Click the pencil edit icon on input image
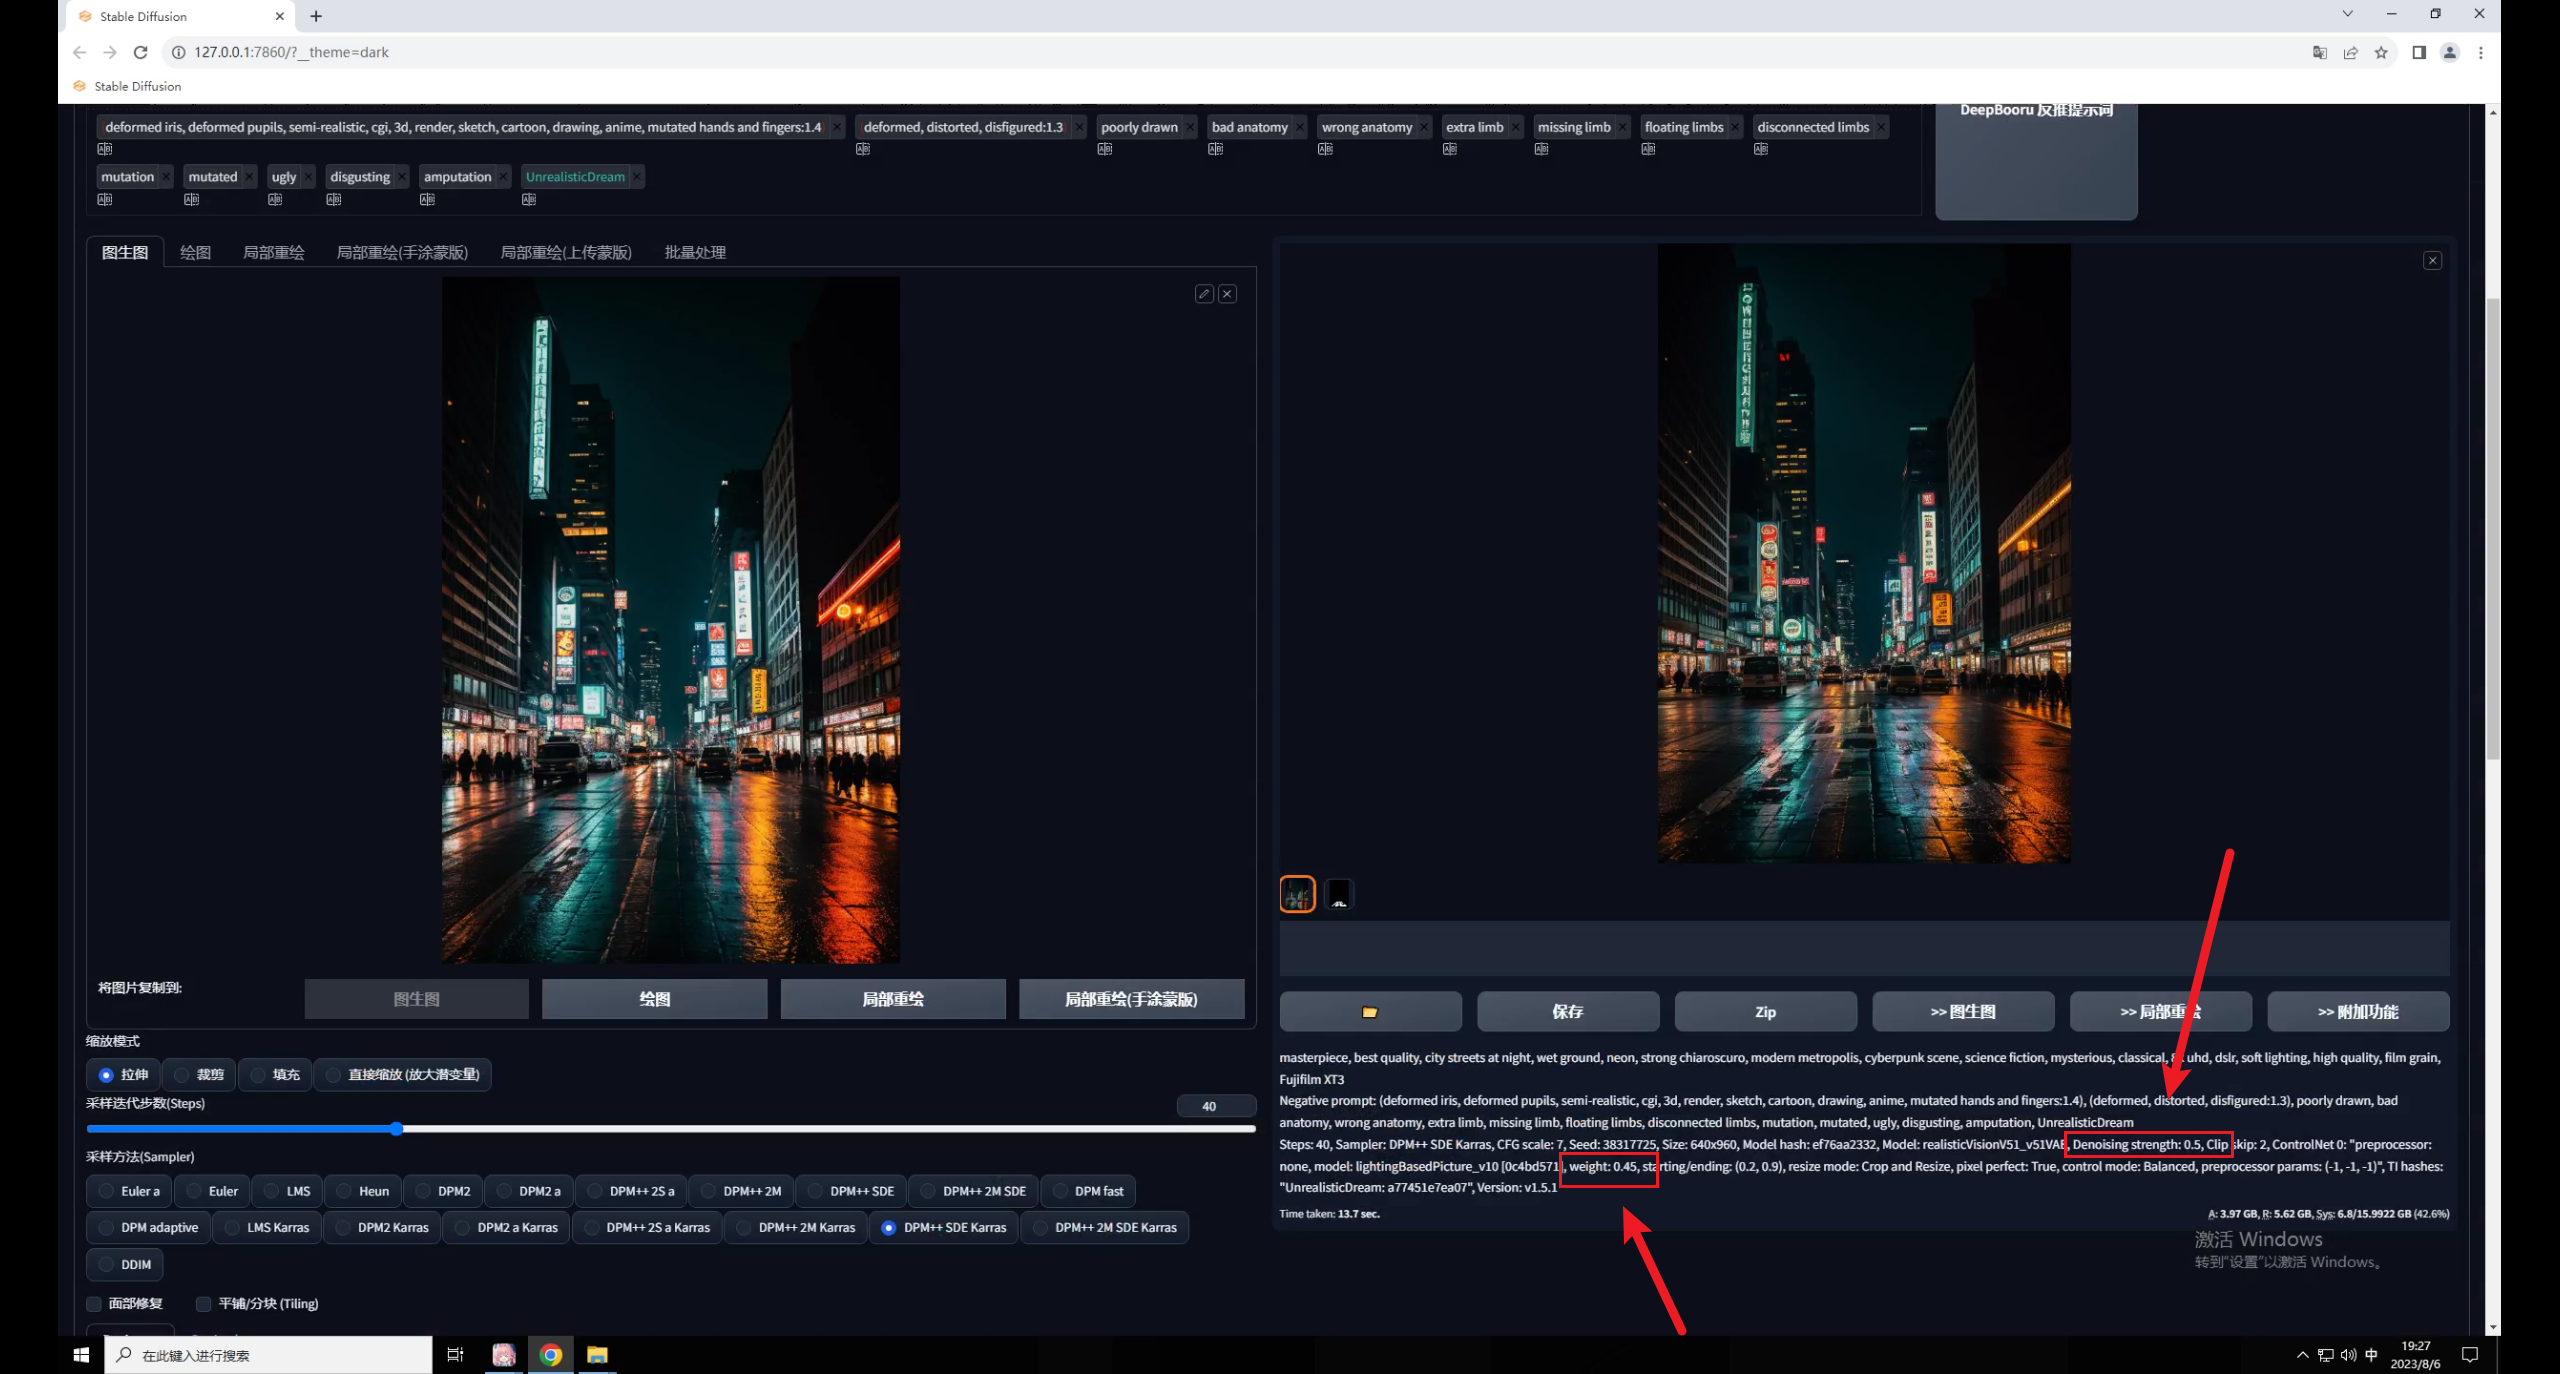The width and height of the screenshot is (2560, 1374). (x=1204, y=294)
